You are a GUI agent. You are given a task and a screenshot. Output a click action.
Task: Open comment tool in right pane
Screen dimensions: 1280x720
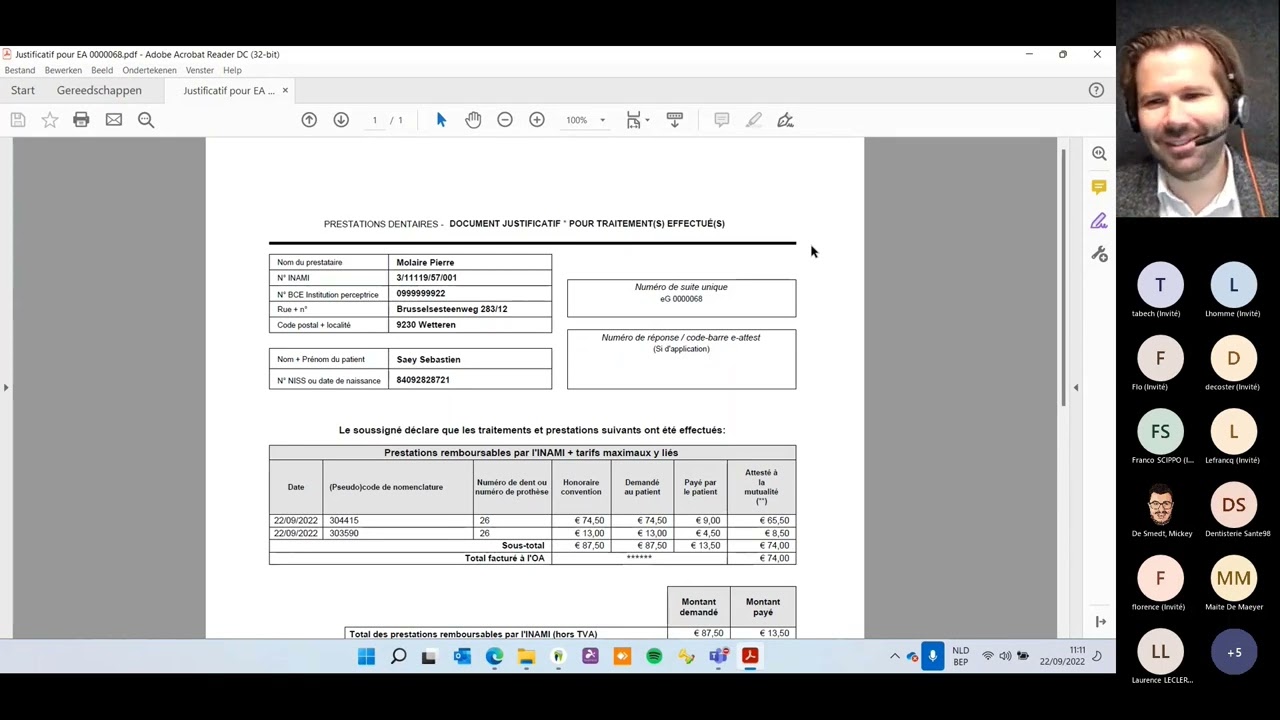(1099, 188)
